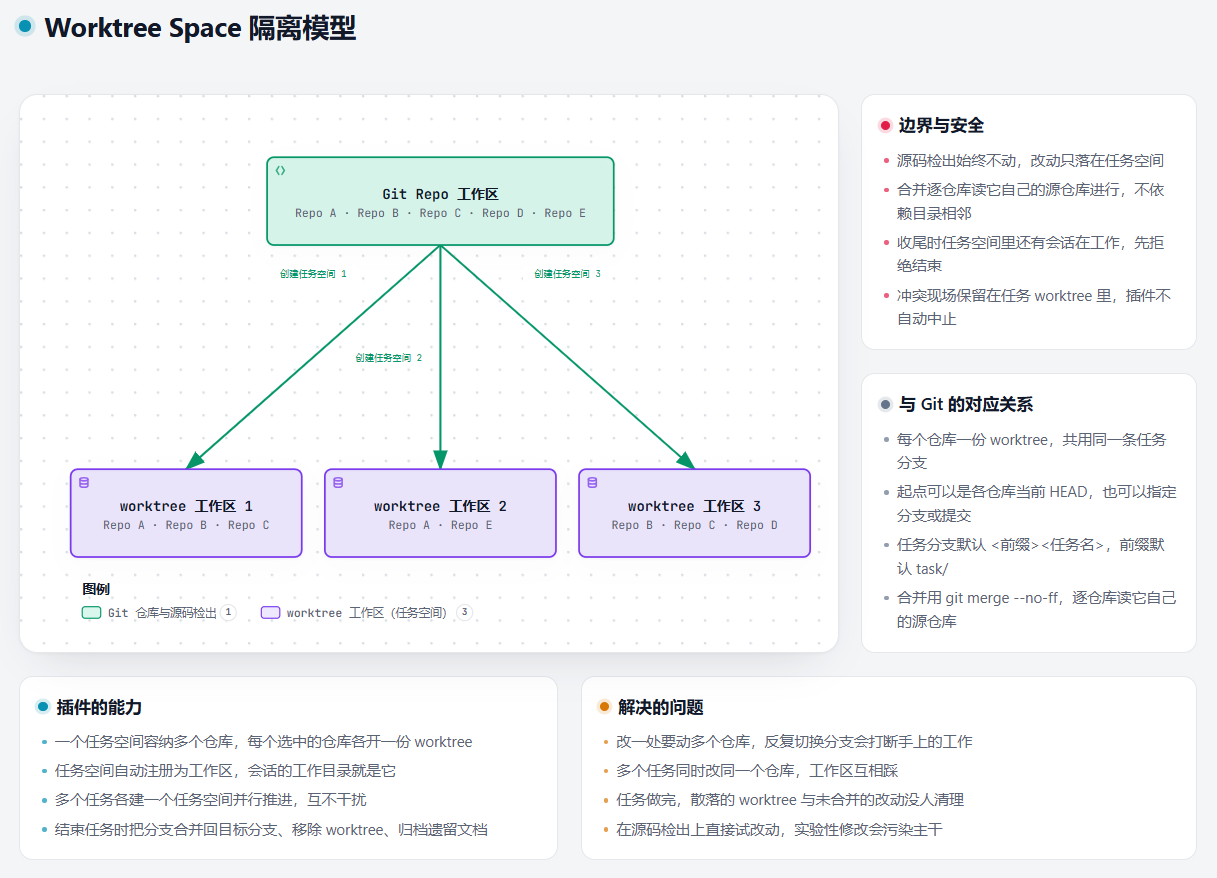Click the code icon in Git Repo node

[x=281, y=171]
